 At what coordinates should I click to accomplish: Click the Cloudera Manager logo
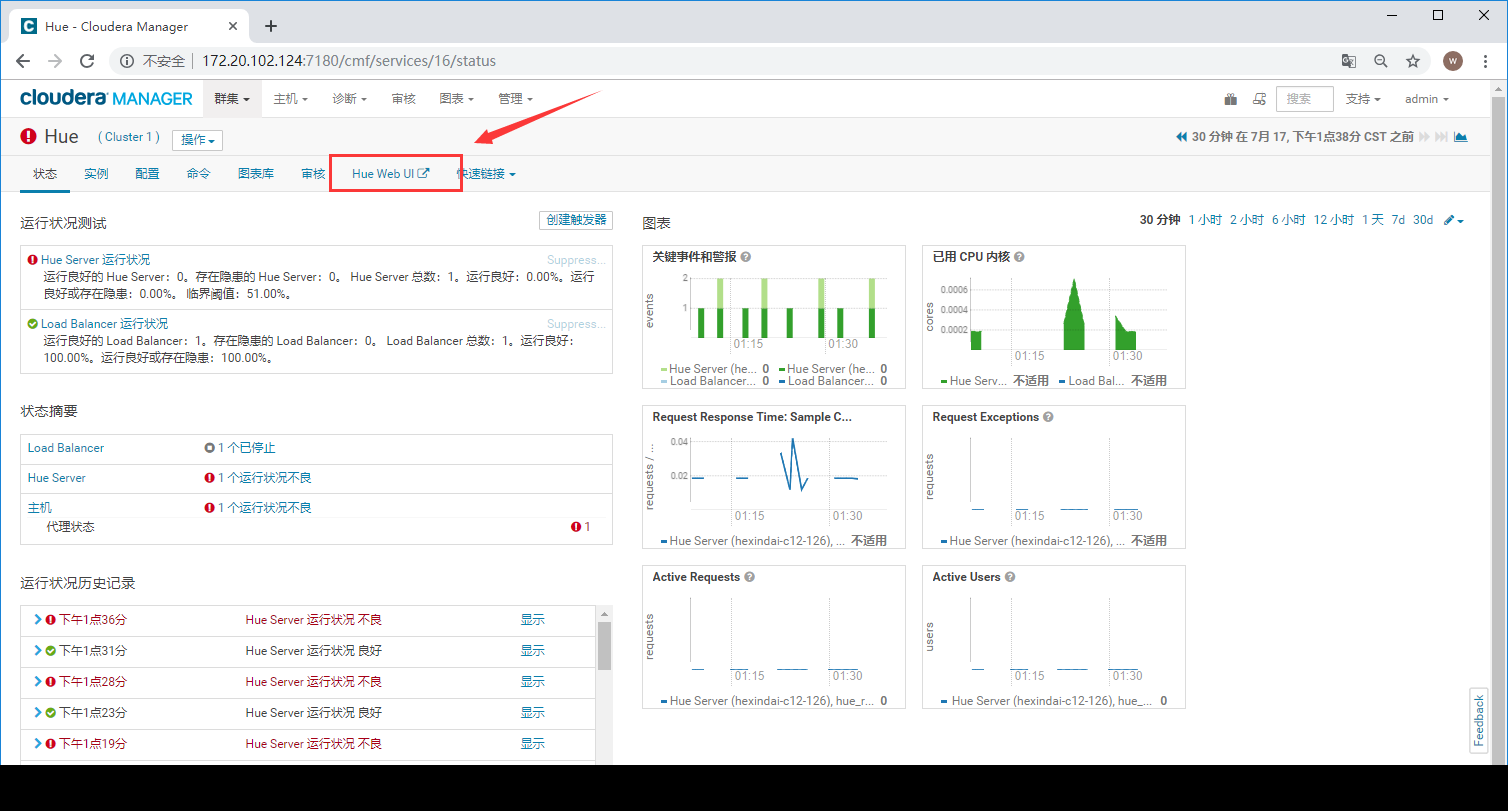(x=106, y=98)
